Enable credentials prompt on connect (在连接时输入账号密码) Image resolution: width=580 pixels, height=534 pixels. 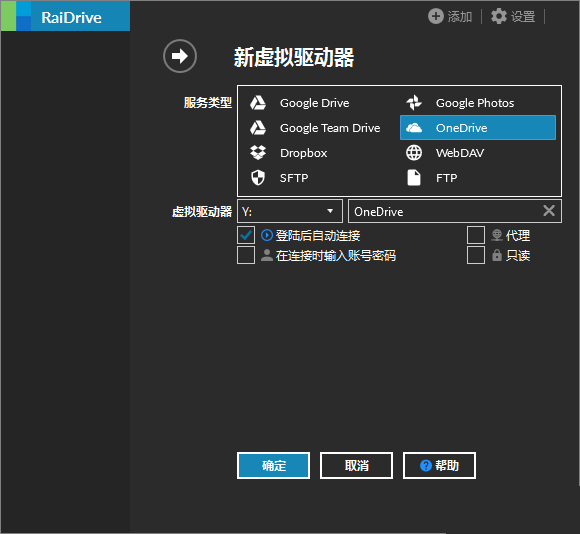[246, 255]
